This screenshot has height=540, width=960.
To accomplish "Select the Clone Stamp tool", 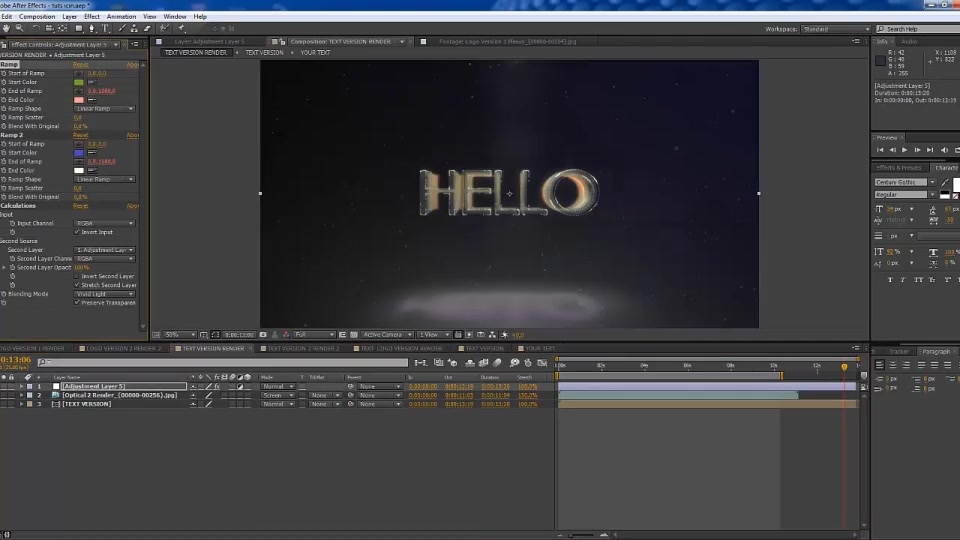I will [134, 28].
